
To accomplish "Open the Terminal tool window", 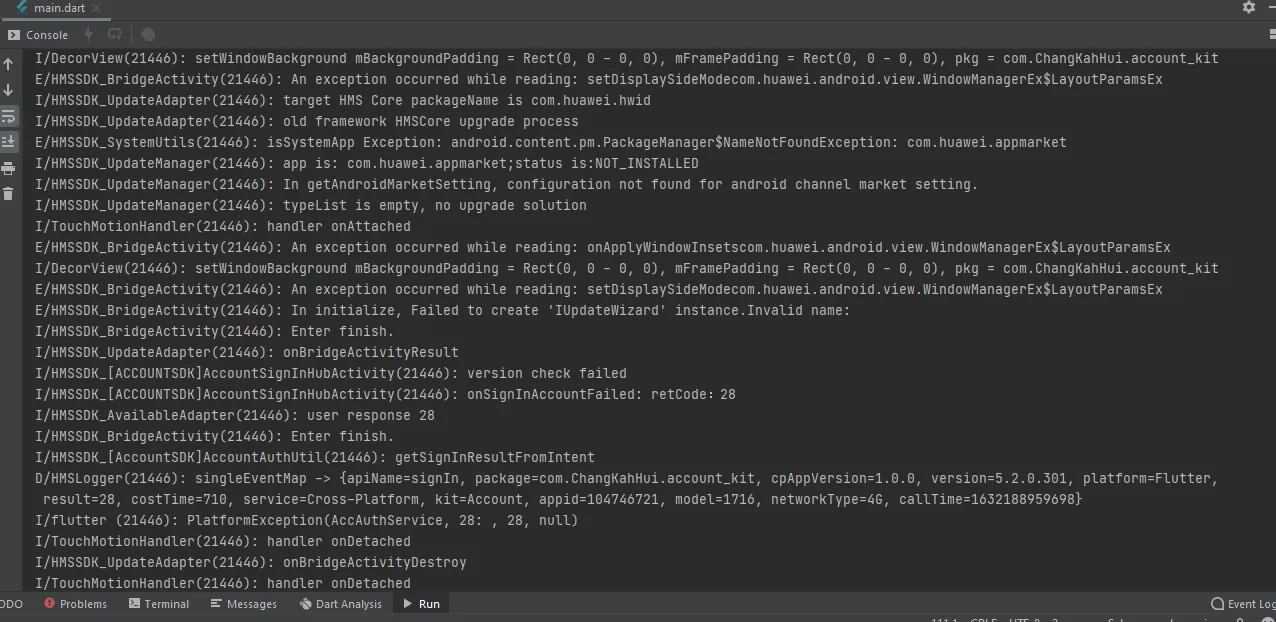I will pyautogui.click(x=158, y=604).
